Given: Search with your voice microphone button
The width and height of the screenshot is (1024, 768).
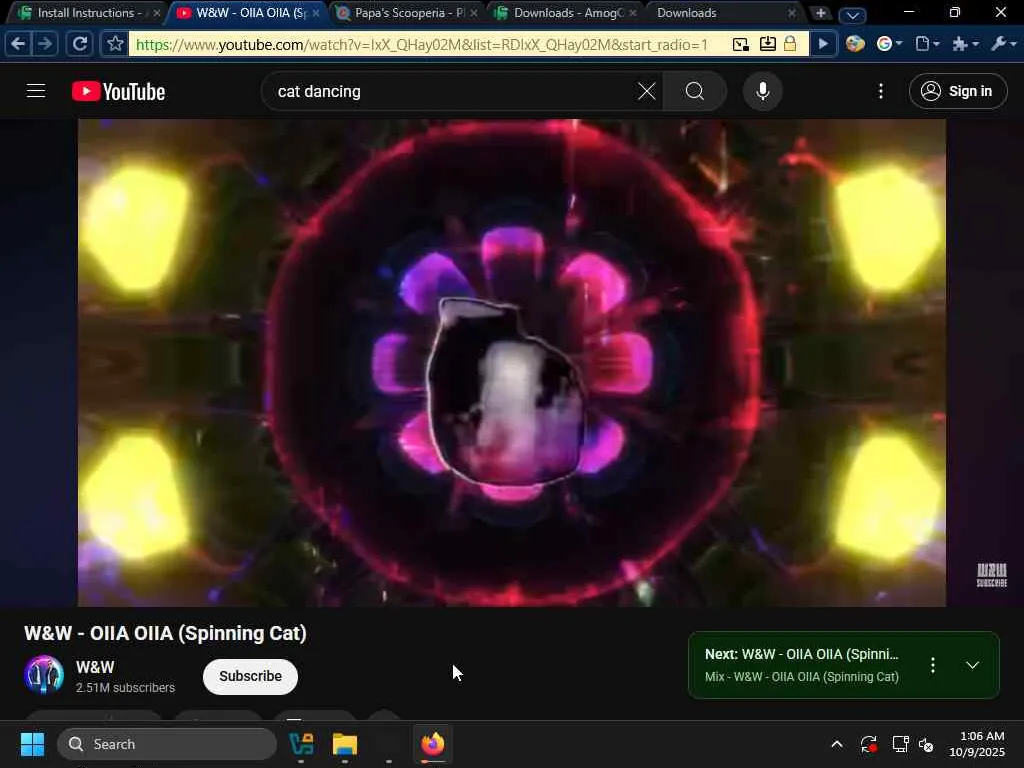Looking at the screenshot, I should [762, 91].
